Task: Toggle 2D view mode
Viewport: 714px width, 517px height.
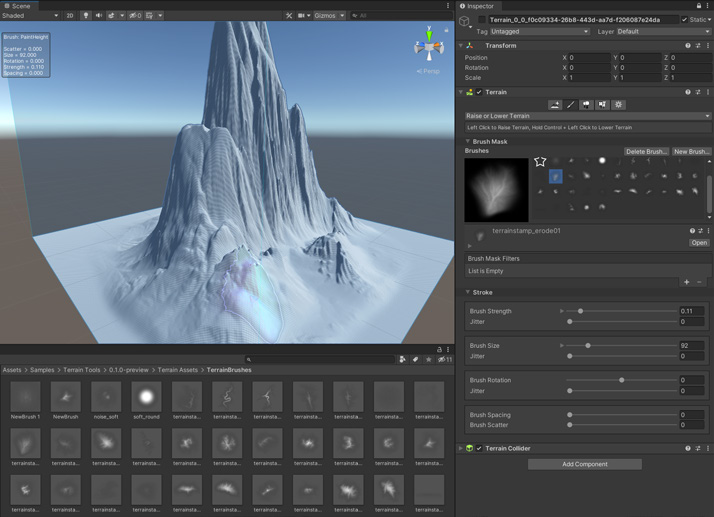Action: (x=70, y=15)
